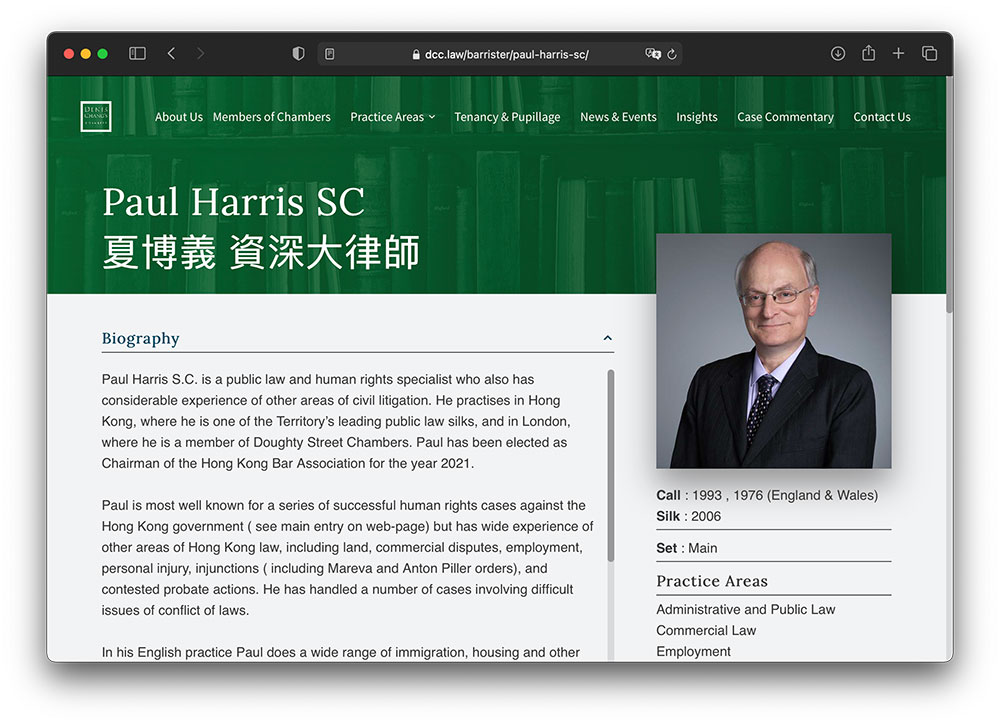Click the translate page icon
The image size is (1000, 724).
pyautogui.click(x=653, y=54)
